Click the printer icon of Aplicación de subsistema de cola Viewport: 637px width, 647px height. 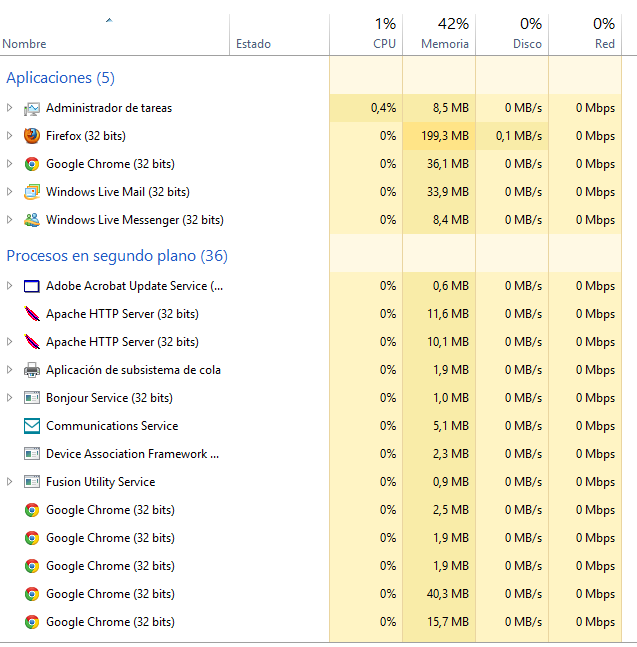(x=32, y=370)
